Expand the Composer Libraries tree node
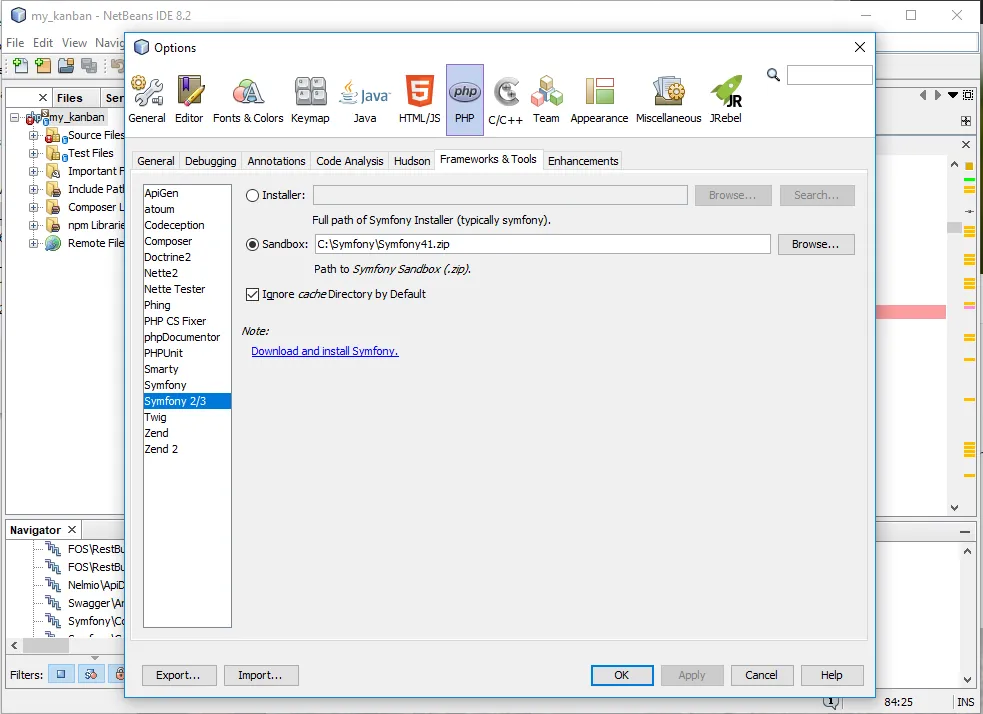The width and height of the screenshot is (983, 714). (x=33, y=207)
